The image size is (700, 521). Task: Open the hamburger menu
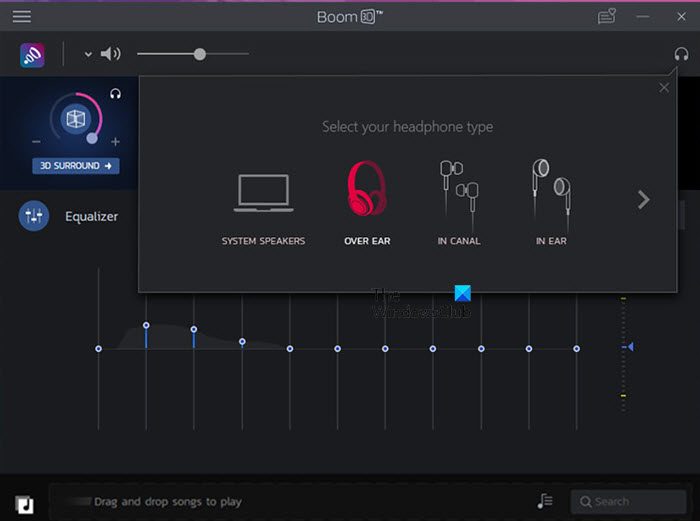[21, 17]
